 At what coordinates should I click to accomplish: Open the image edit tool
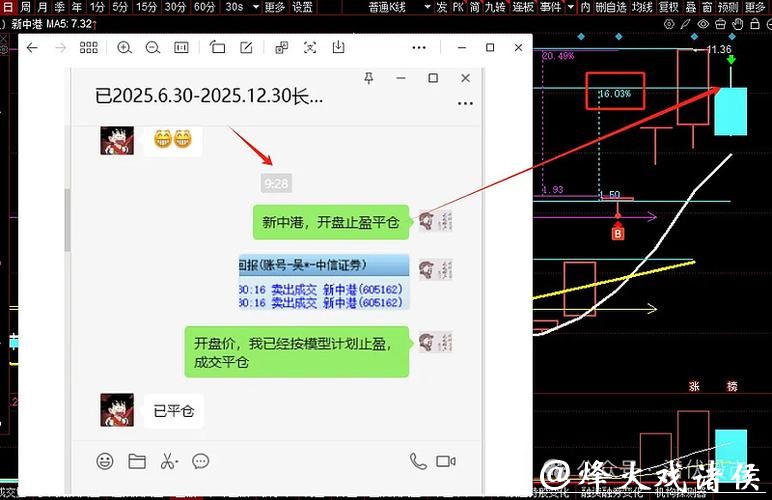(246, 48)
